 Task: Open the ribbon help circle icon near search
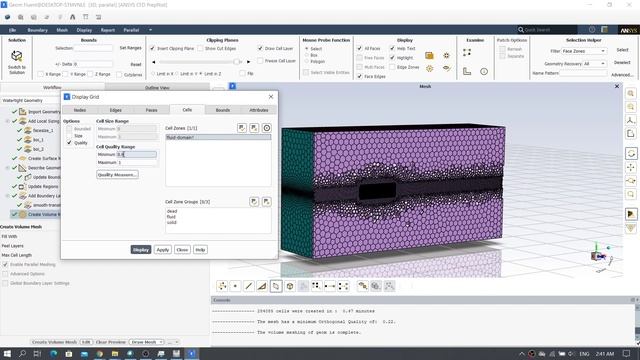tap(592, 30)
